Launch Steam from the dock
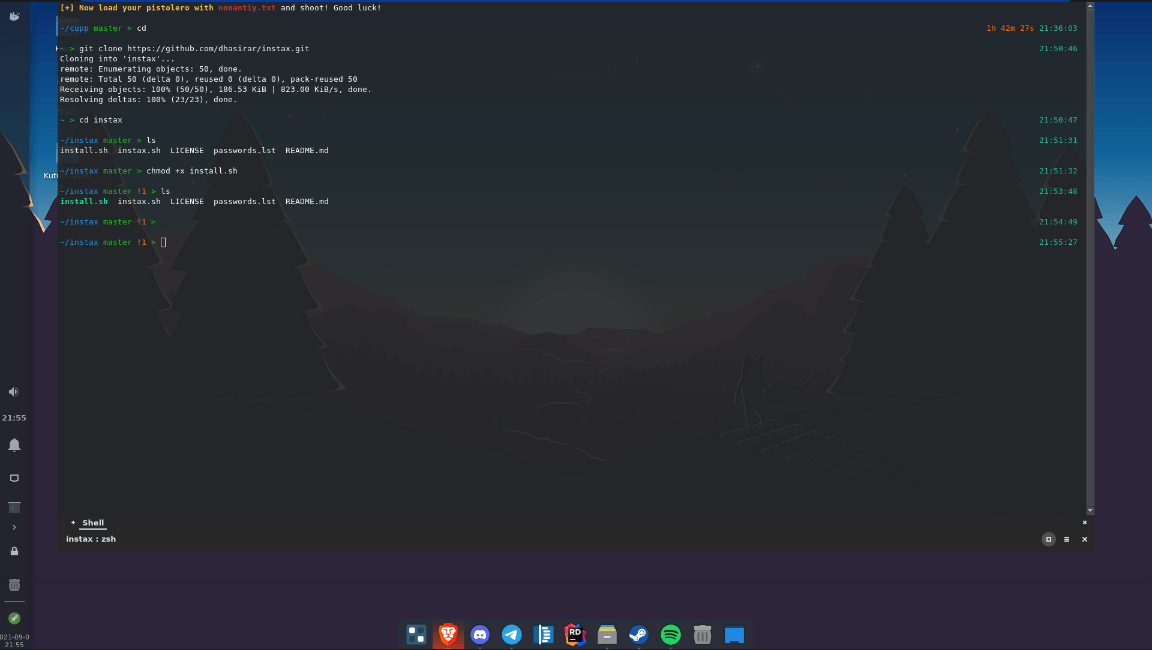The height and width of the screenshot is (650, 1152). pyautogui.click(x=638, y=635)
